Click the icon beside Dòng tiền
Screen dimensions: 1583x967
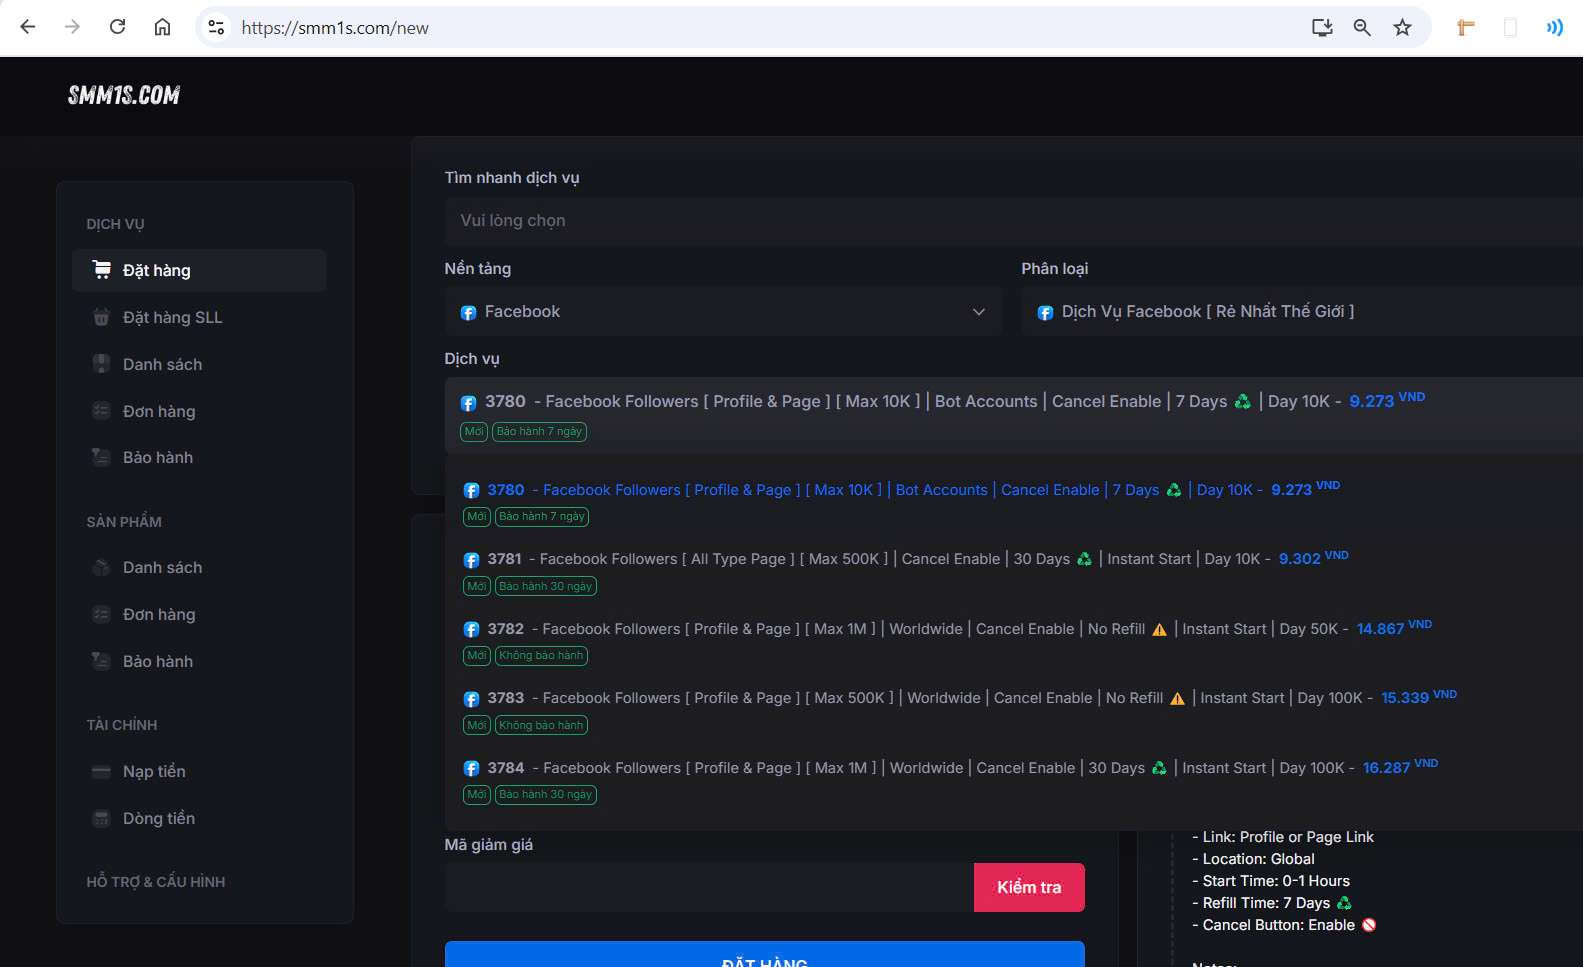pos(101,818)
